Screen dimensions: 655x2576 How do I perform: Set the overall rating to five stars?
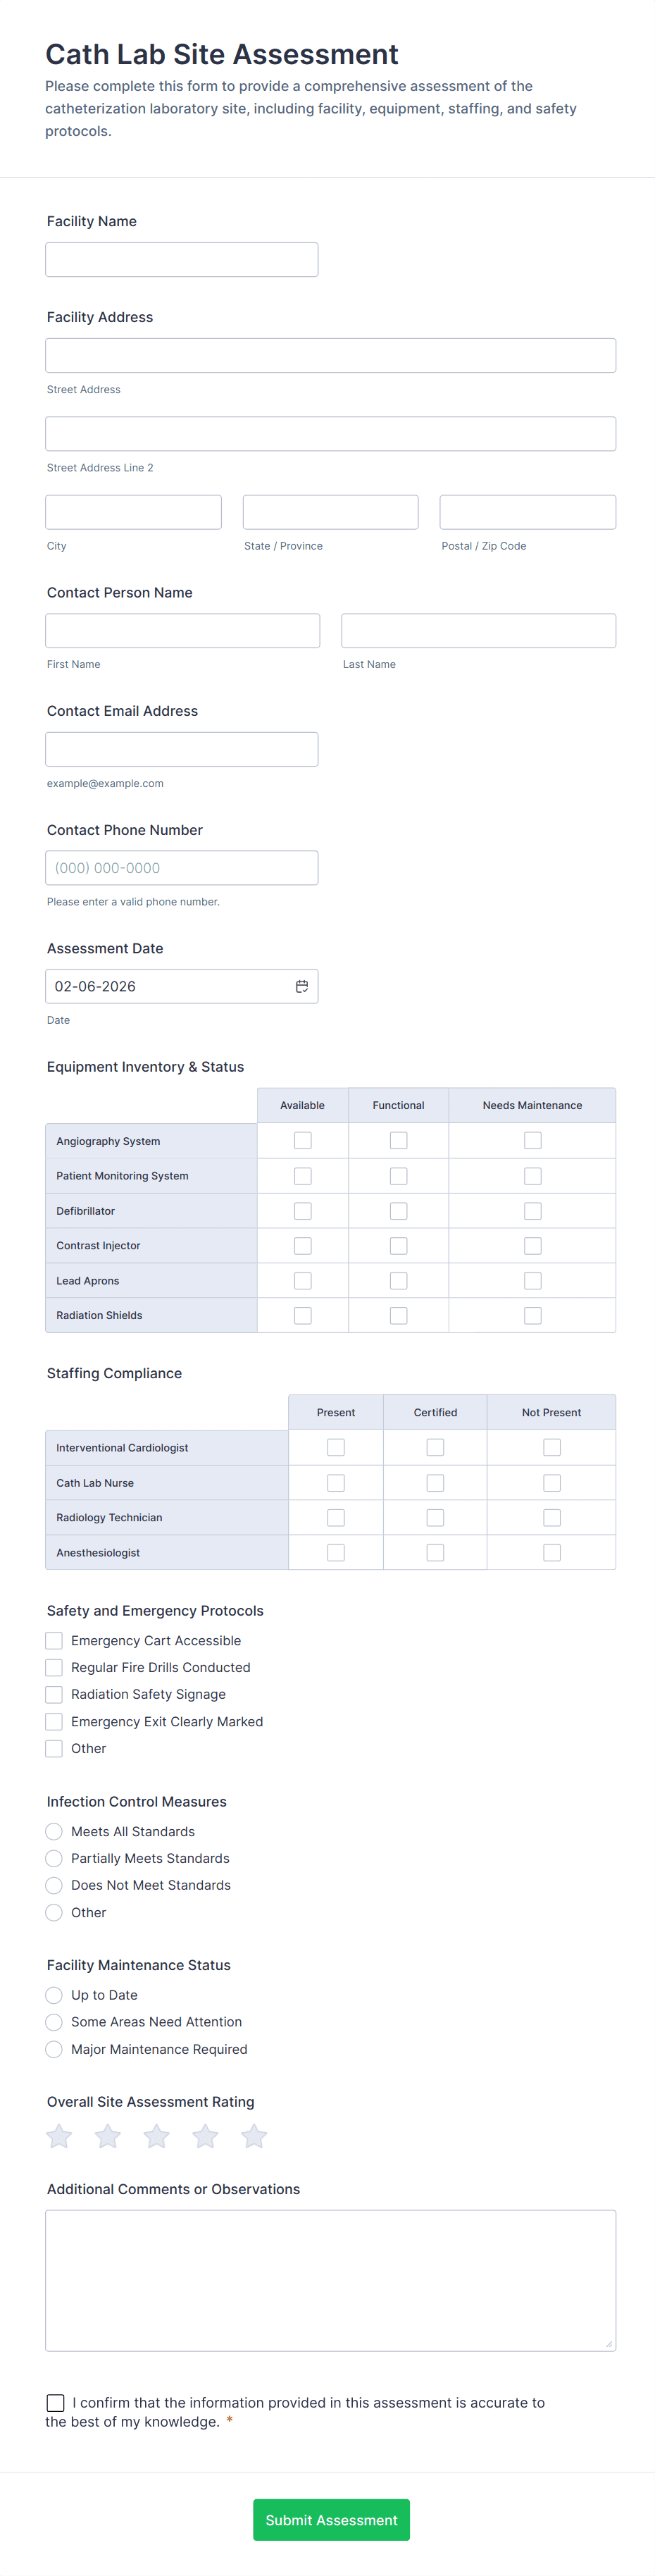[x=254, y=2137]
